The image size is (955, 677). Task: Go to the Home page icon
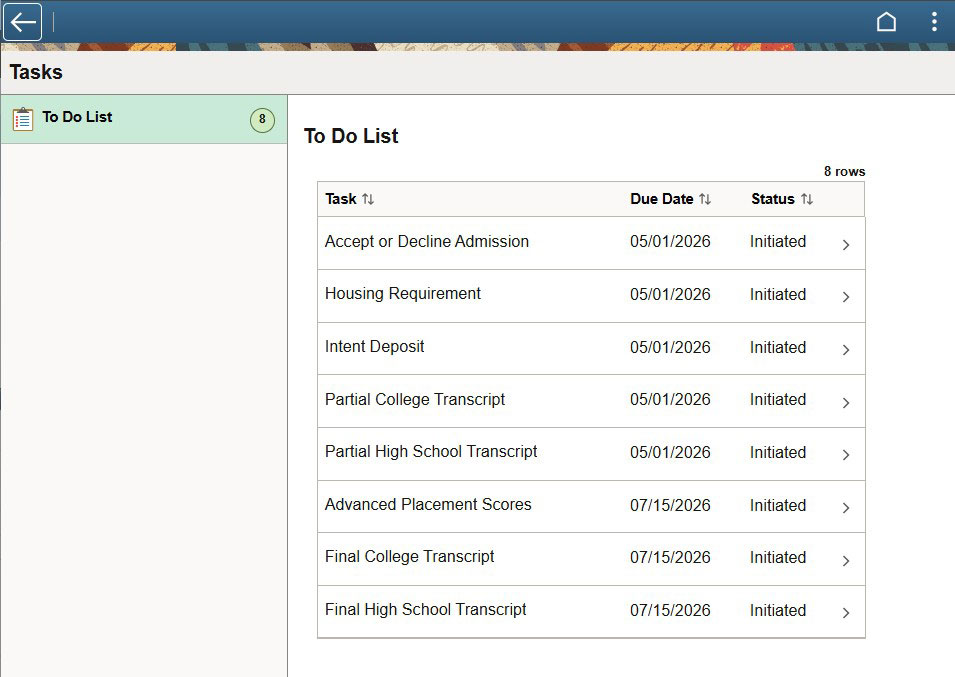pos(886,22)
